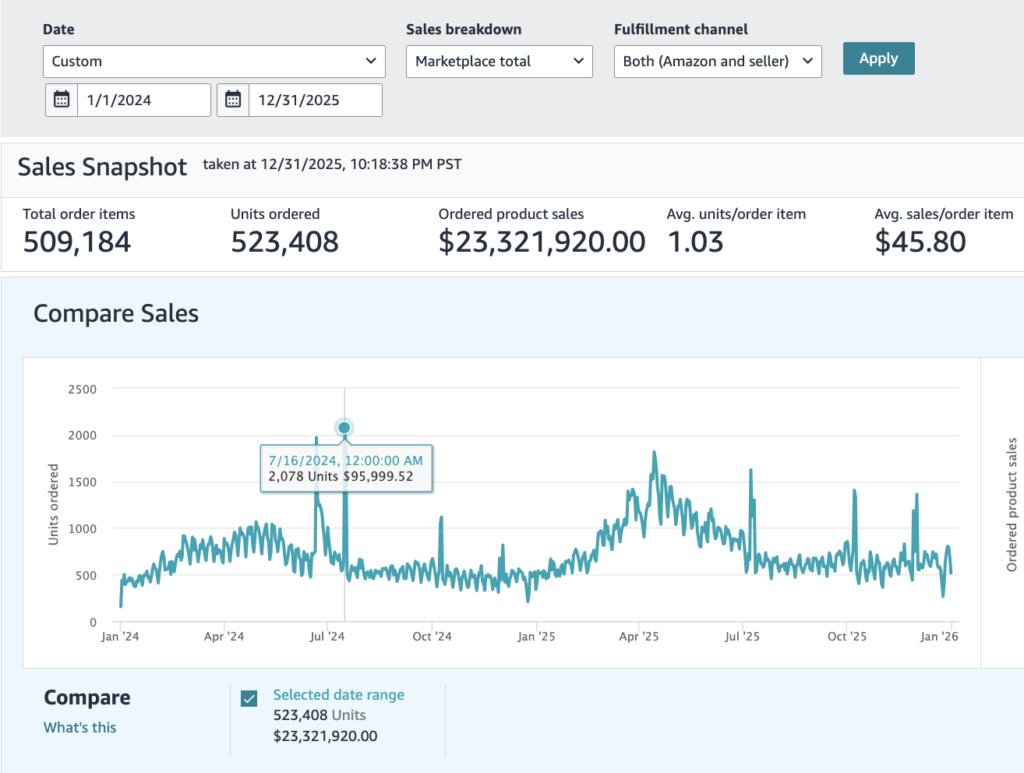This screenshot has height=773, width=1024.
Task: Click the Ordered product sales axis label
Action: [1012, 505]
